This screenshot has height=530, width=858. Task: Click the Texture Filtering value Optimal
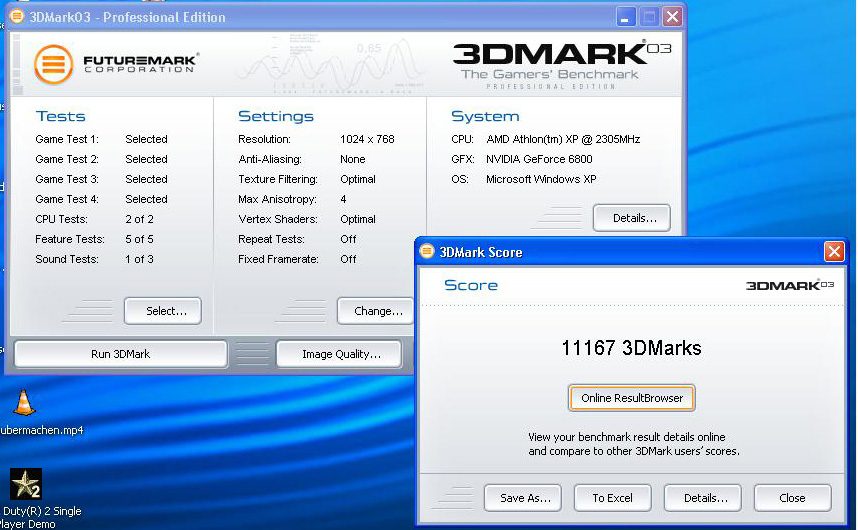tap(358, 179)
